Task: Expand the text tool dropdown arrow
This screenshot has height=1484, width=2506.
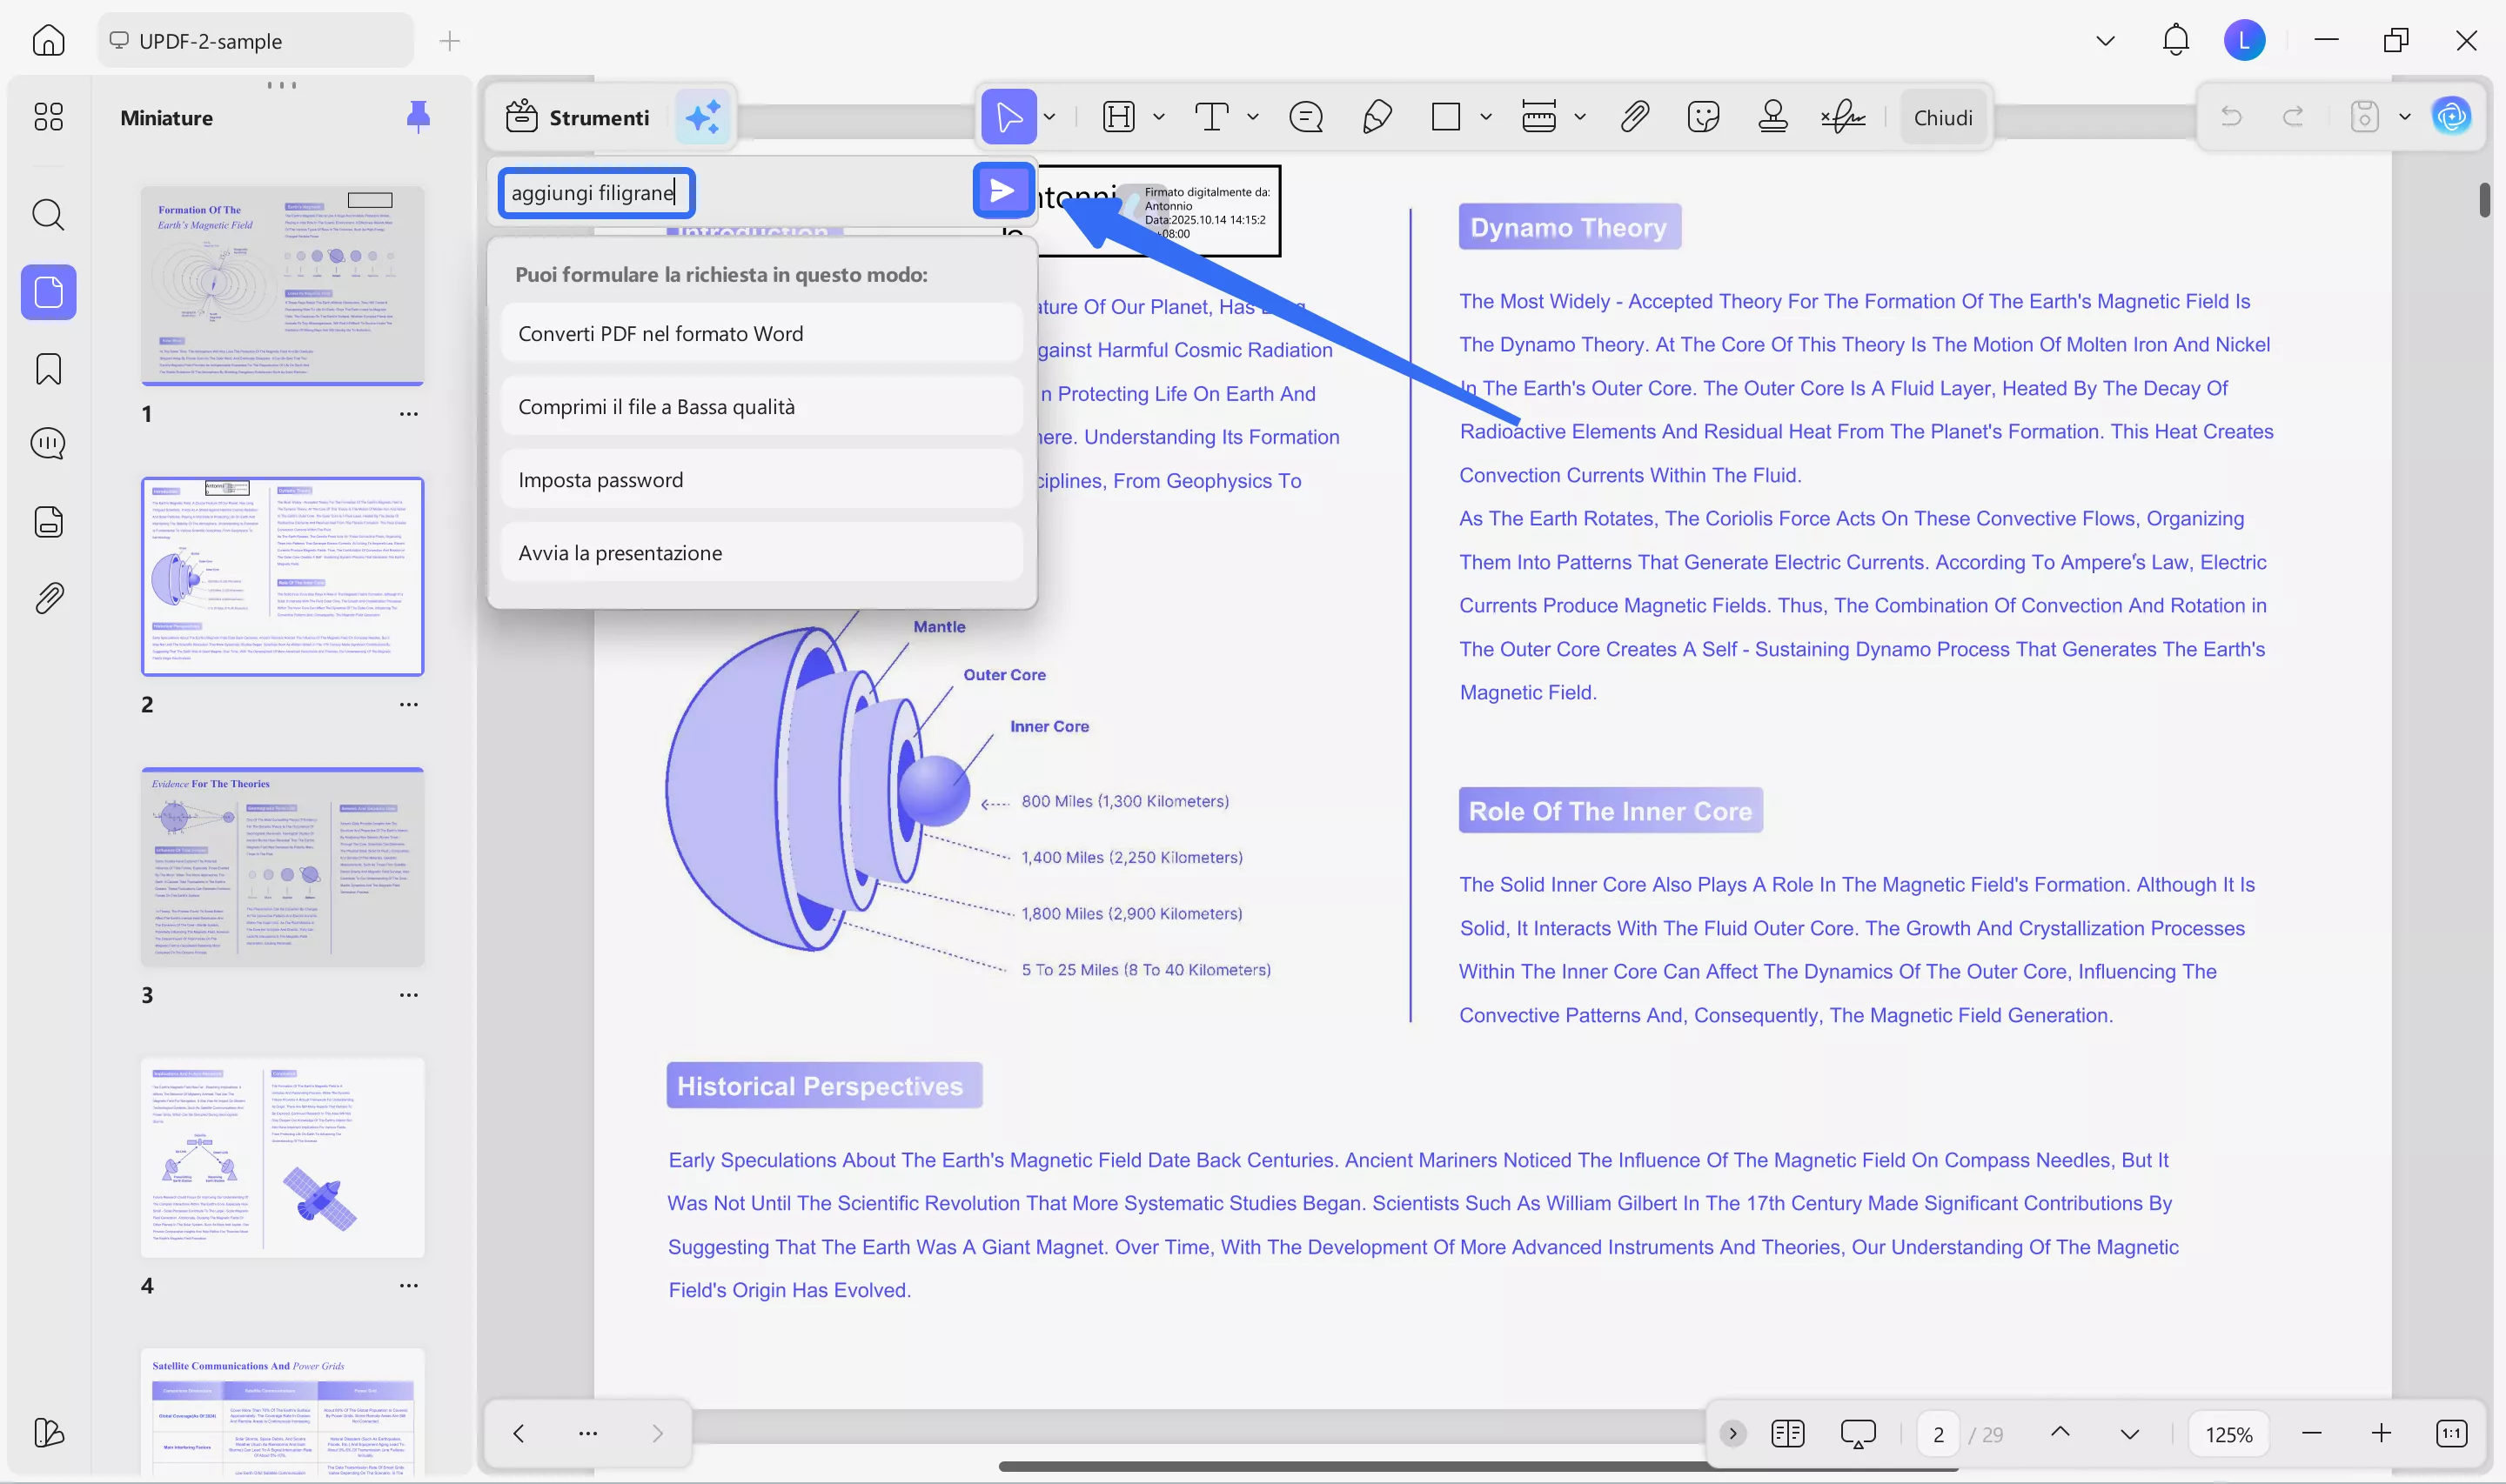Action: [1253, 117]
